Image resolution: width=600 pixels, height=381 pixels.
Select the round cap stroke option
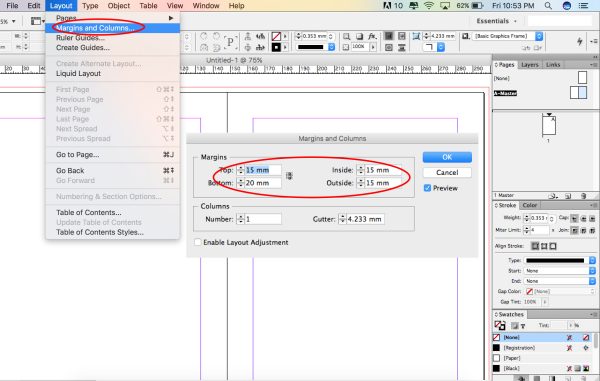583,218
